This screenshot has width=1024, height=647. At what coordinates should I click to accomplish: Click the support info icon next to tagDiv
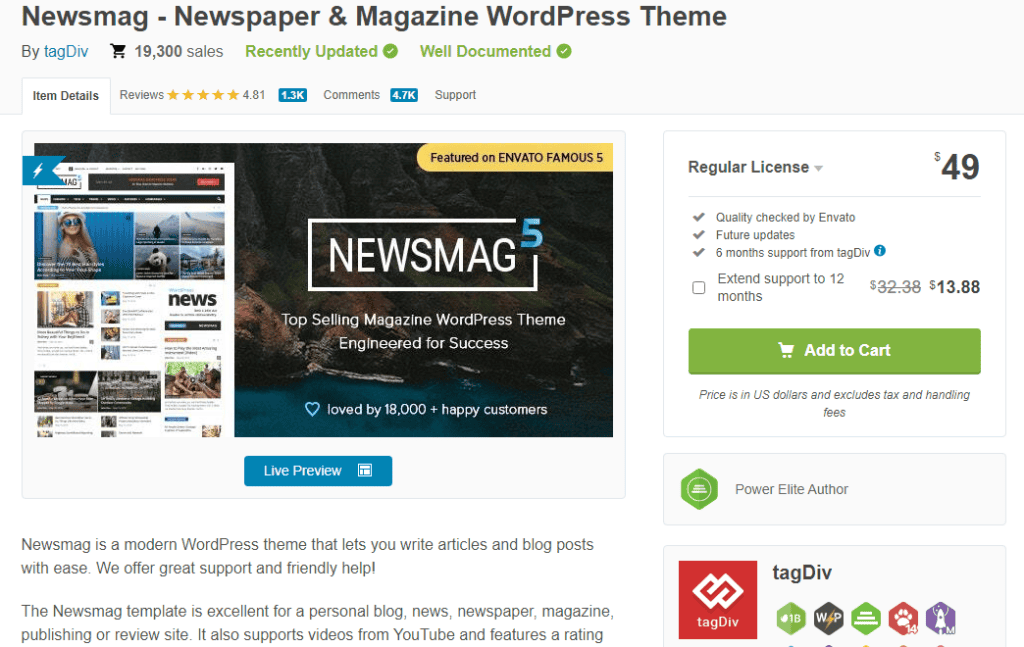pos(880,251)
